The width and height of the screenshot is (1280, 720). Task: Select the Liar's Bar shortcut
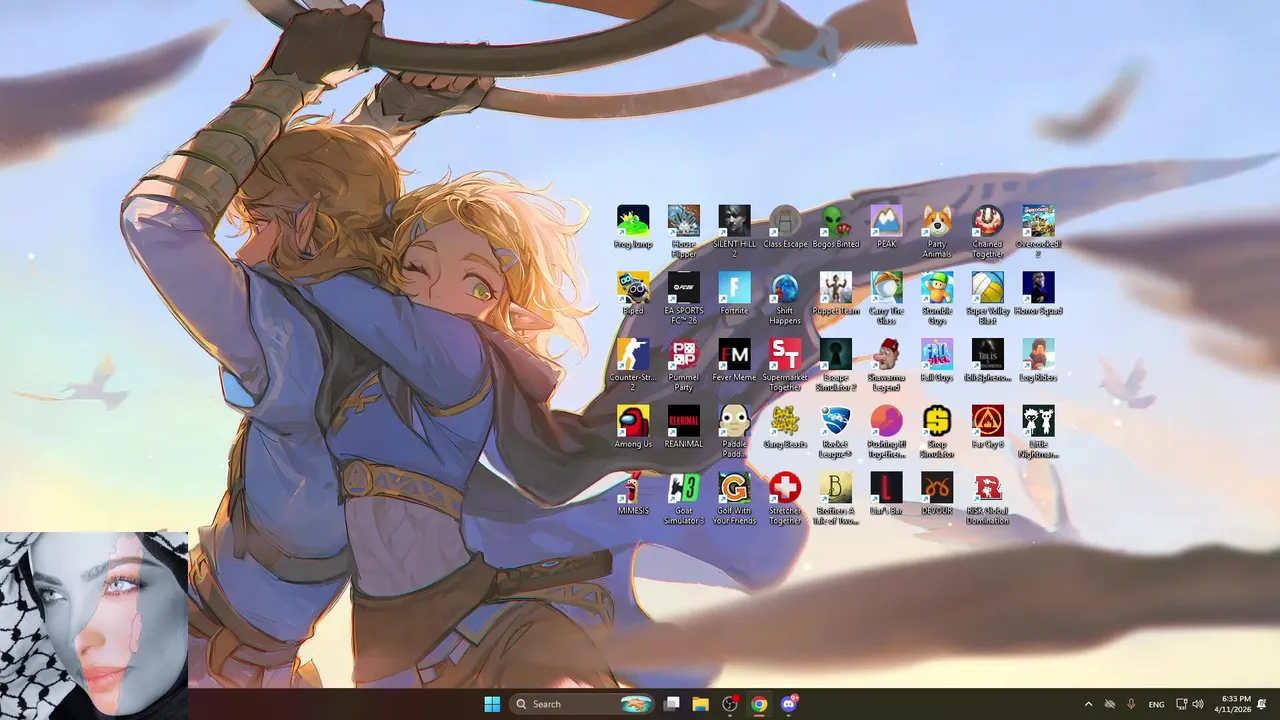886,495
